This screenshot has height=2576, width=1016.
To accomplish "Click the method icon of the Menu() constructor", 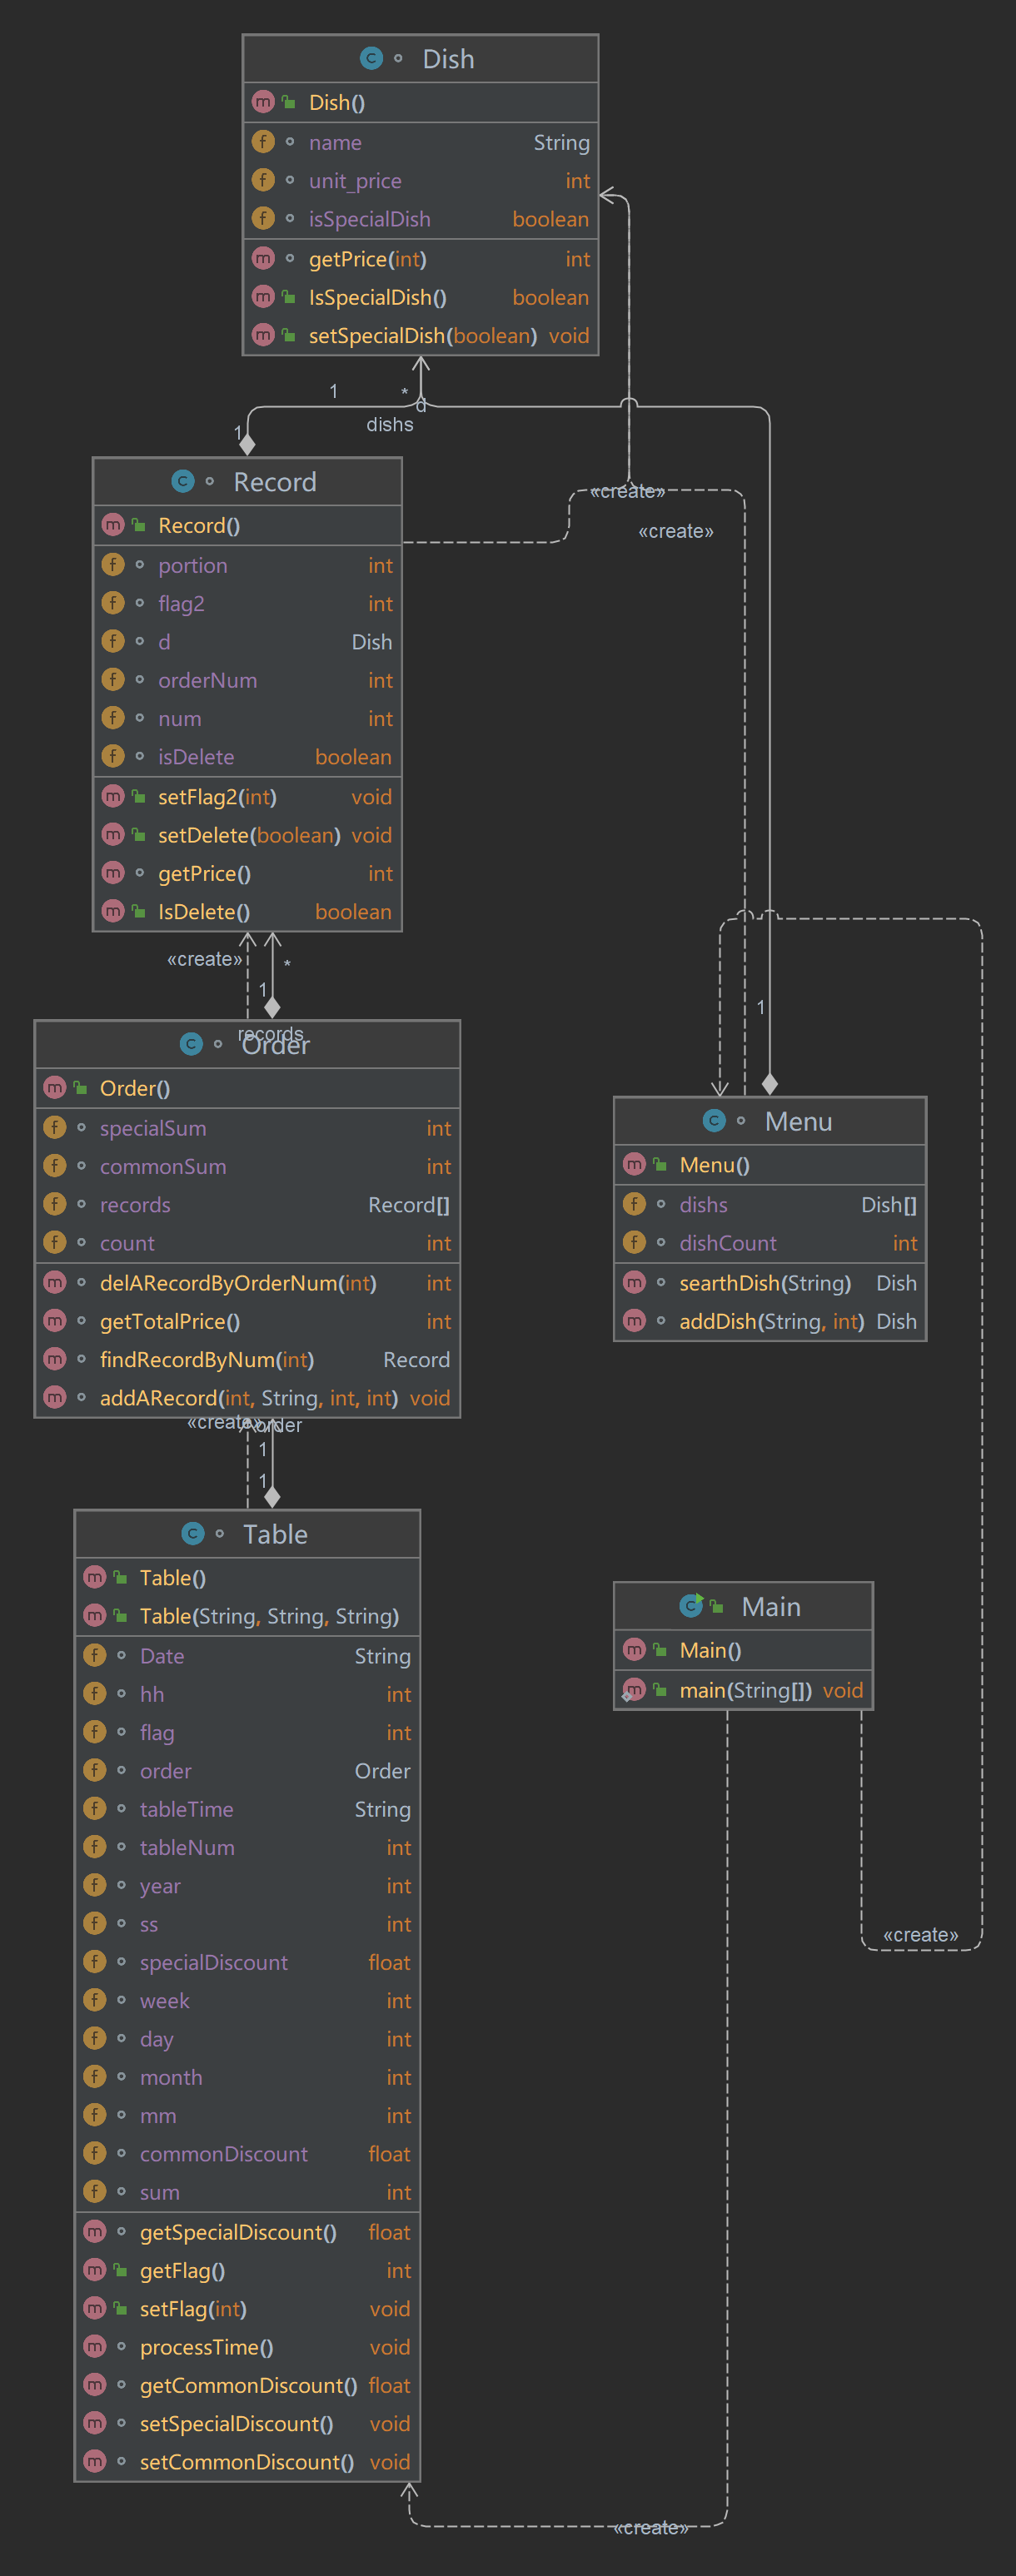I will tap(634, 1163).
